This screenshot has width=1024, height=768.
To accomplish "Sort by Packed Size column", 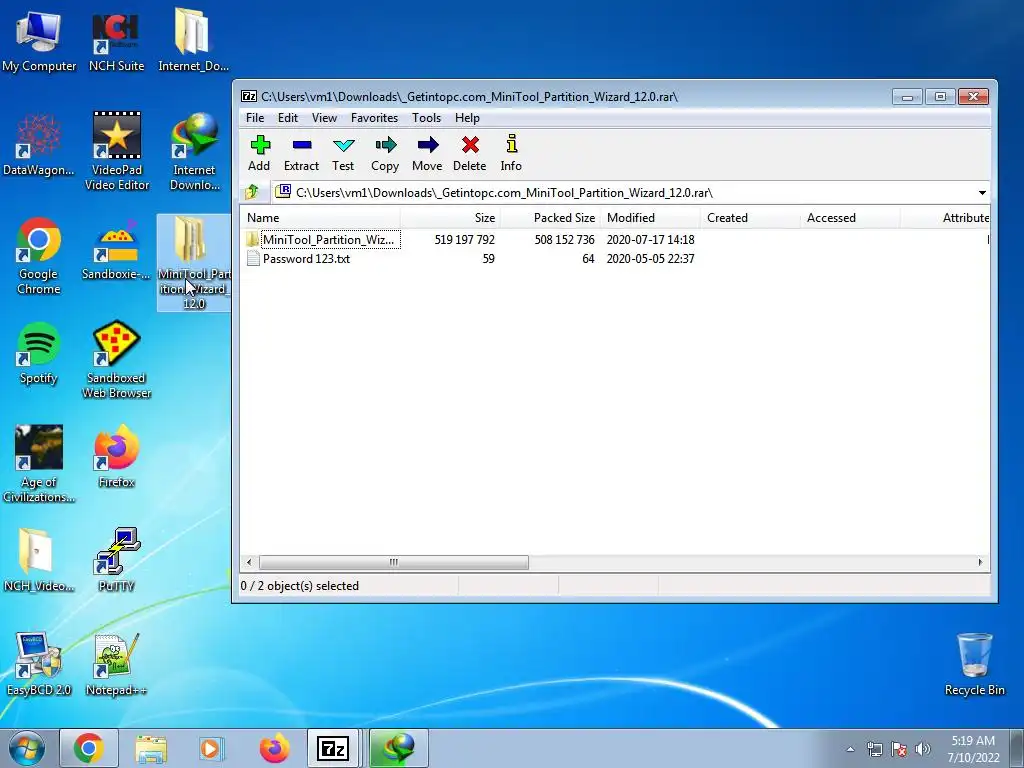I will (551, 217).
